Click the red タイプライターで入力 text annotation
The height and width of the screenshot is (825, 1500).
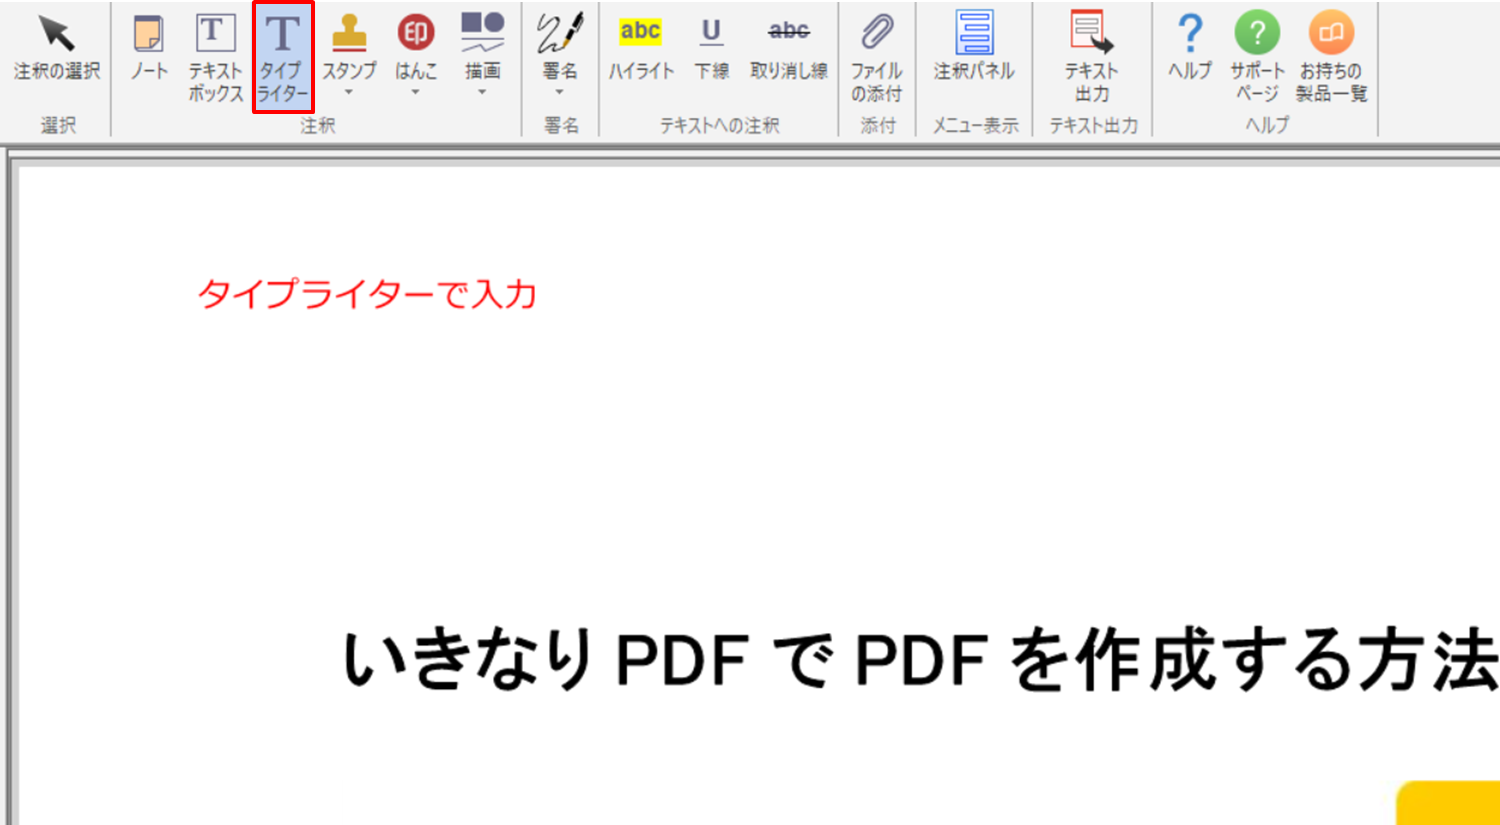[x=367, y=294]
